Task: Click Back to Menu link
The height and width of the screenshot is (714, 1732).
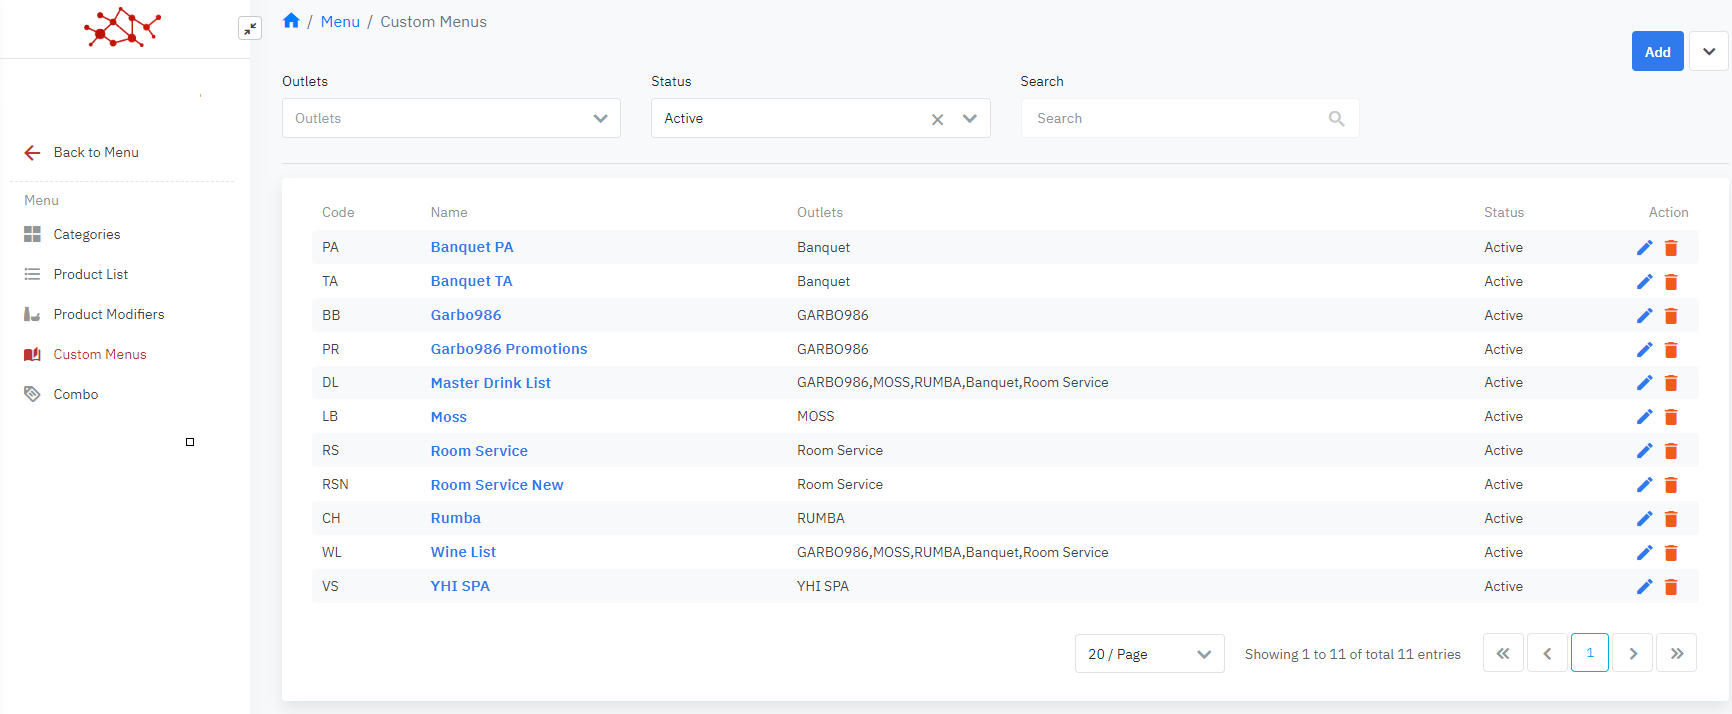Action: coord(95,152)
